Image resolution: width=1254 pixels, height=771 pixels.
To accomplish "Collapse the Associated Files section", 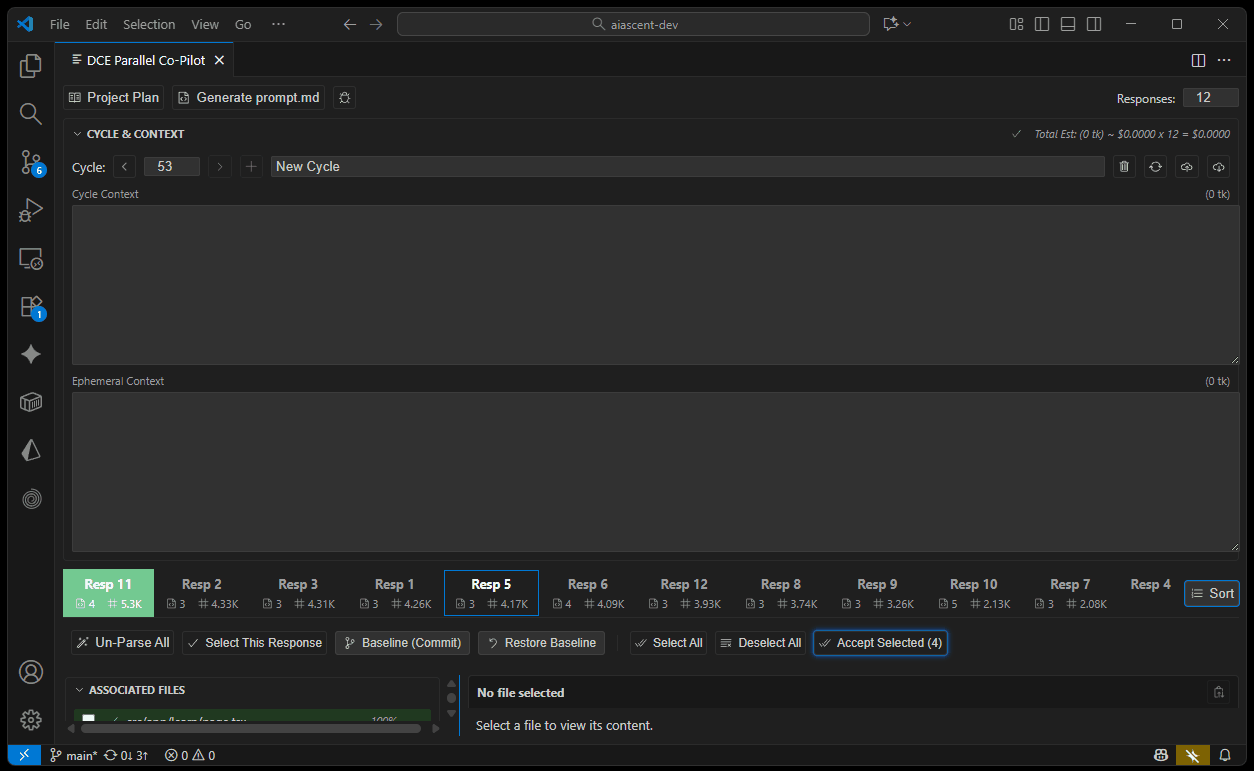I will (79, 690).
